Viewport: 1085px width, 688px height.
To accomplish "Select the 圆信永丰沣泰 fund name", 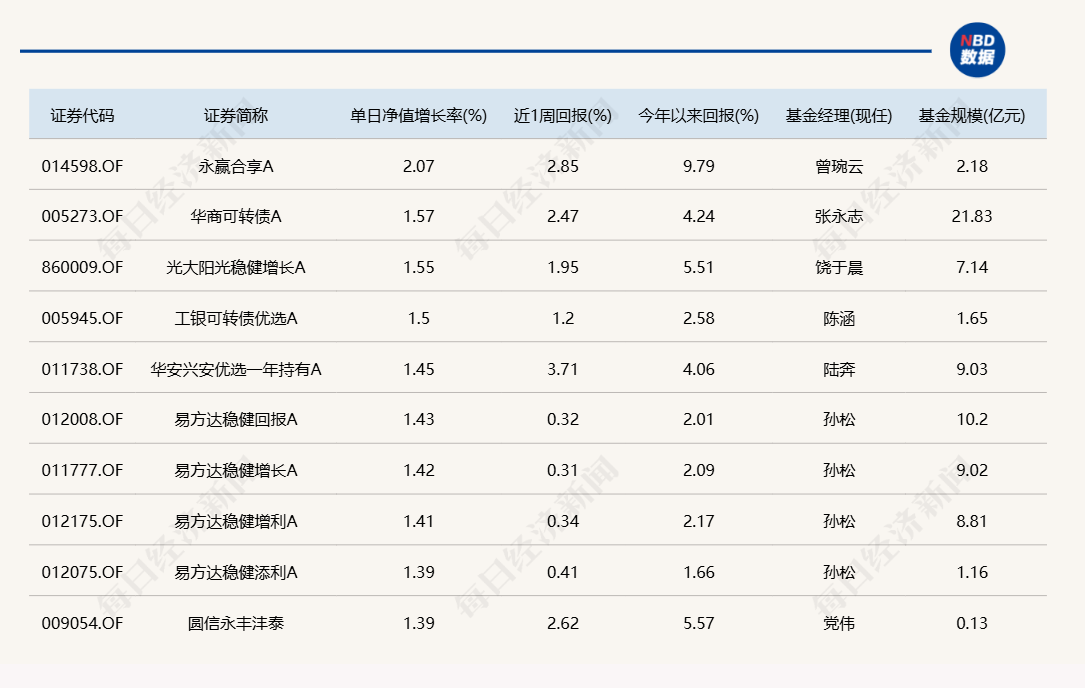I will pyautogui.click(x=236, y=623).
